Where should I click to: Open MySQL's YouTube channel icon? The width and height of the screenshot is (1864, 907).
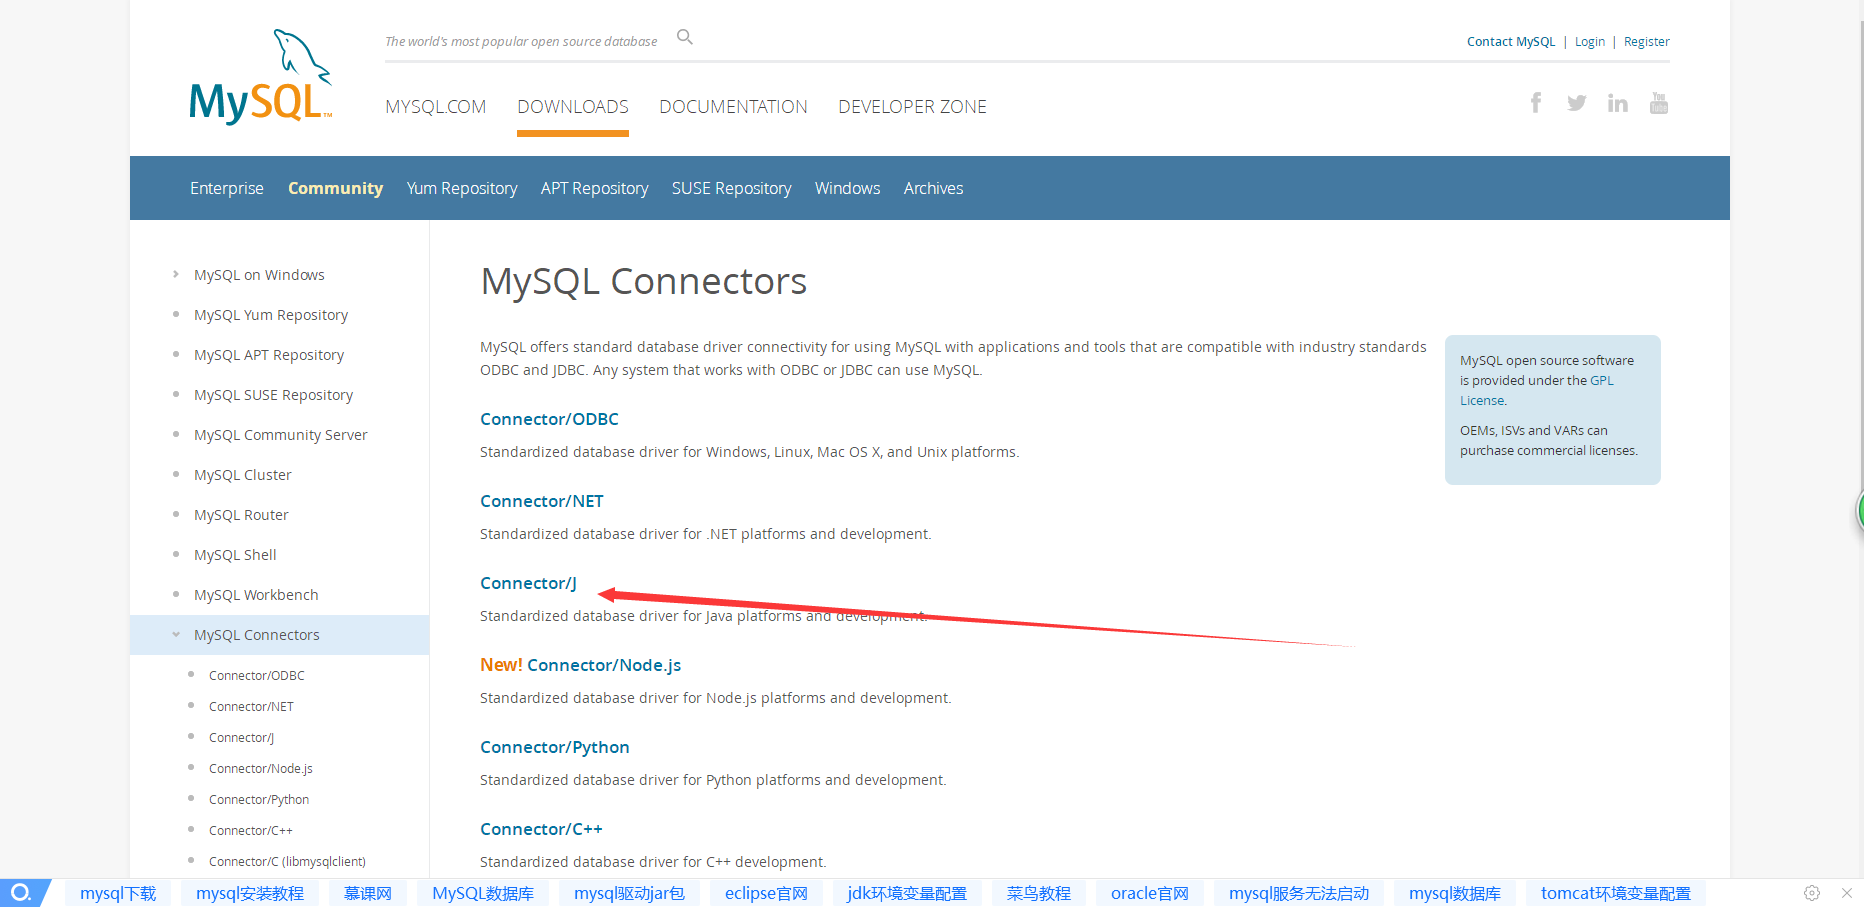tap(1658, 102)
